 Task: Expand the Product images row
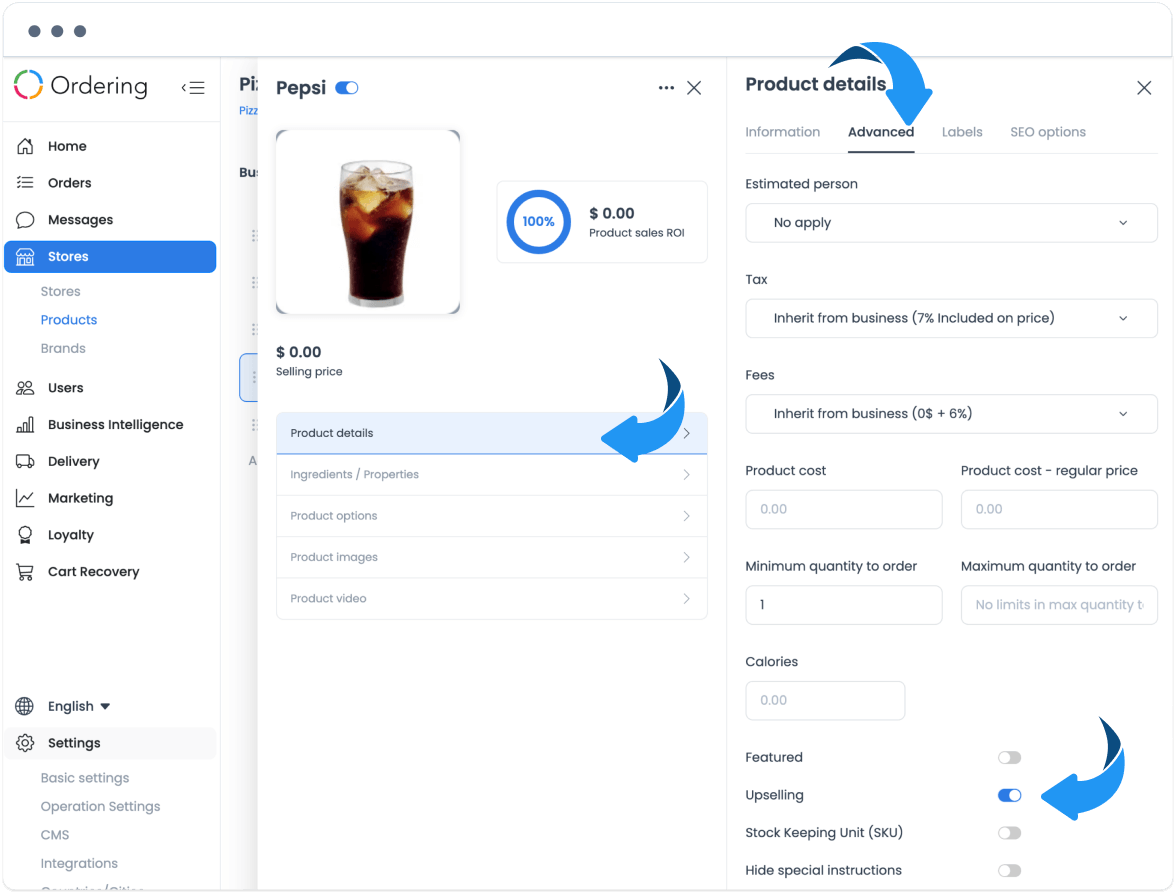[491, 557]
